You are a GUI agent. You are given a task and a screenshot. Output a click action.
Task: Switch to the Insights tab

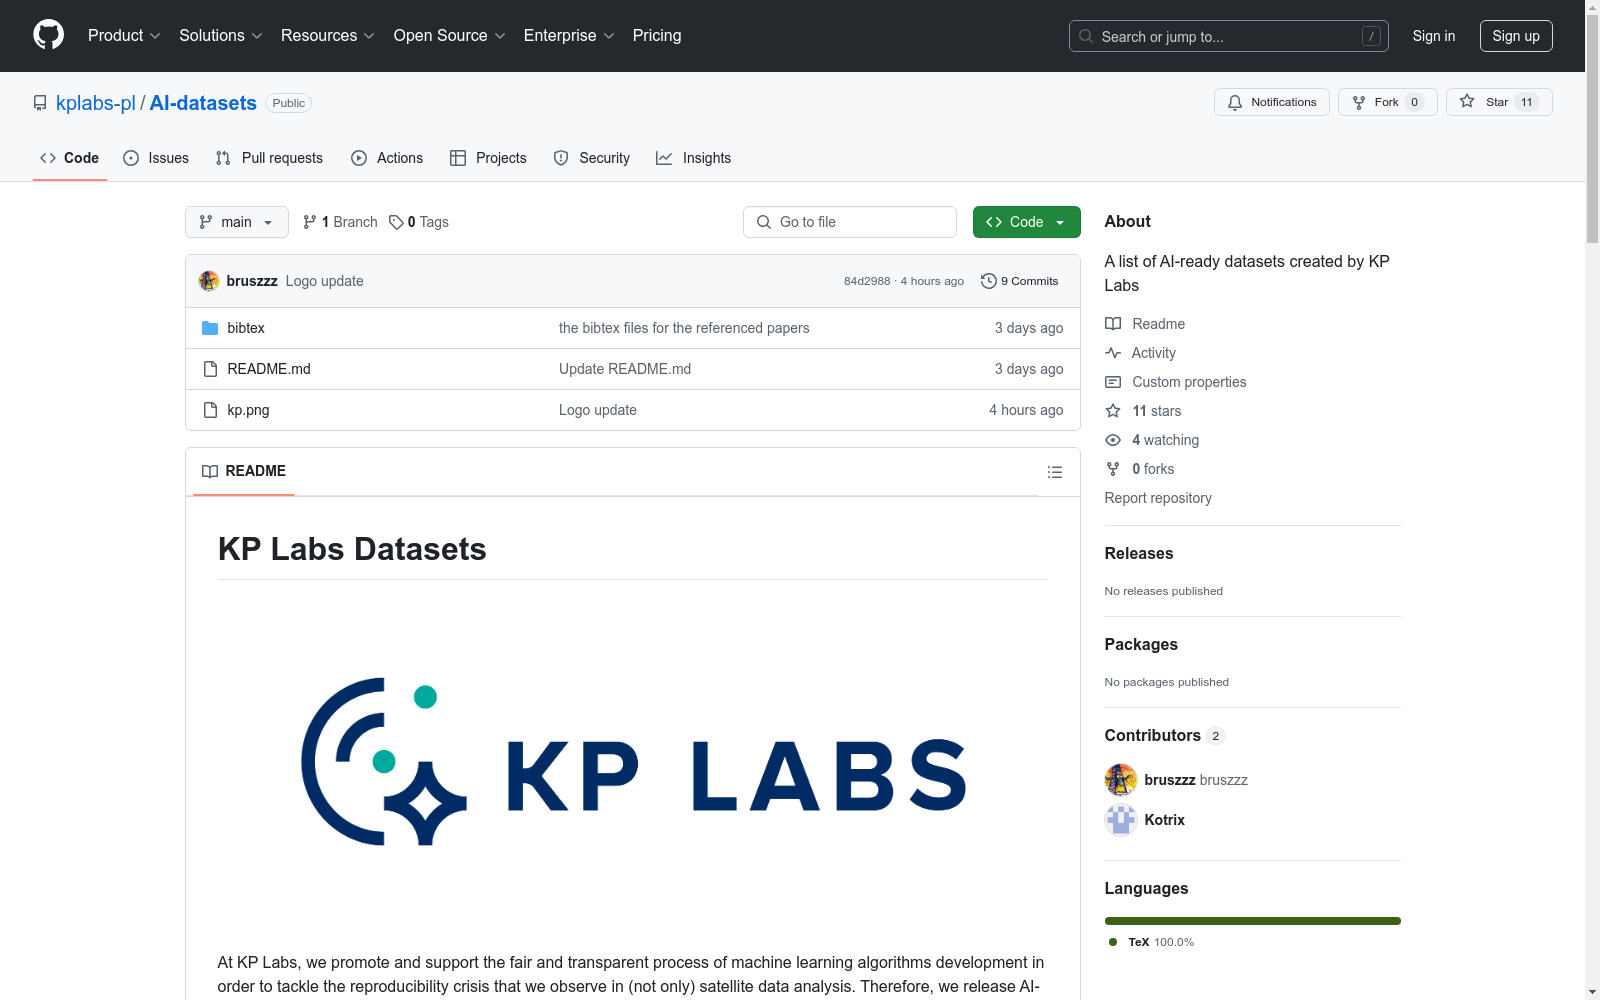694,158
